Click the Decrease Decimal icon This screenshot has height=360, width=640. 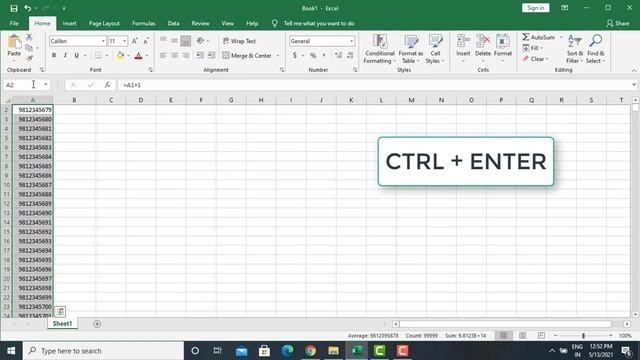click(x=350, y=55)
